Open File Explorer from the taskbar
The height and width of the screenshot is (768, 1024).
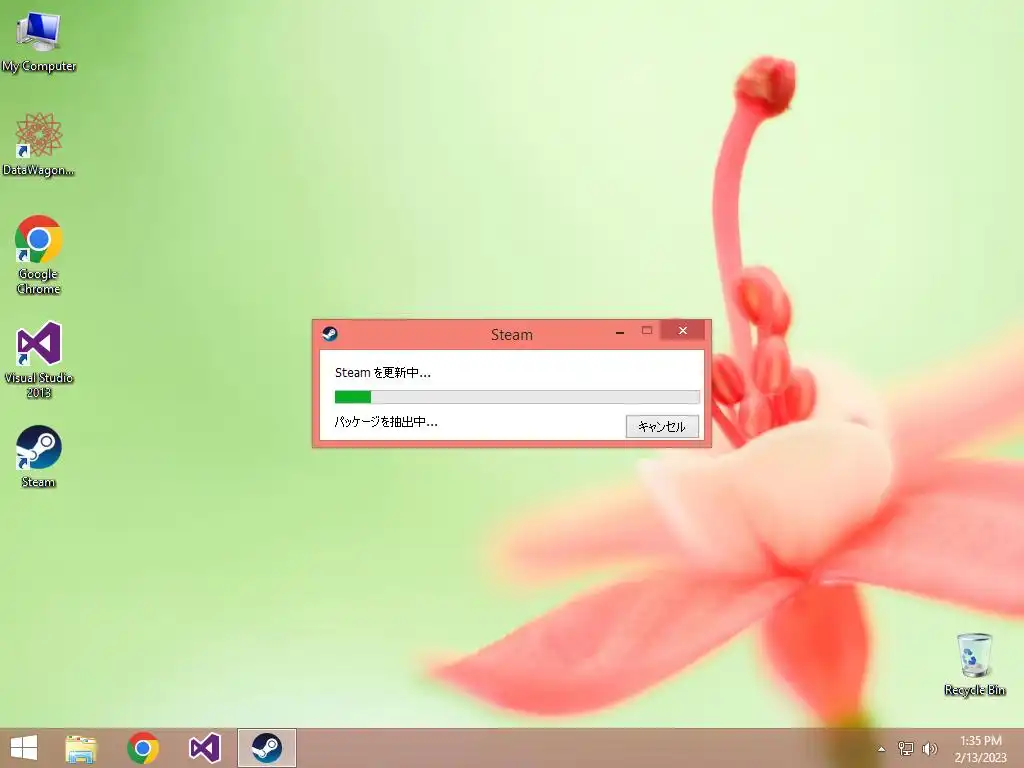(81, 748)
